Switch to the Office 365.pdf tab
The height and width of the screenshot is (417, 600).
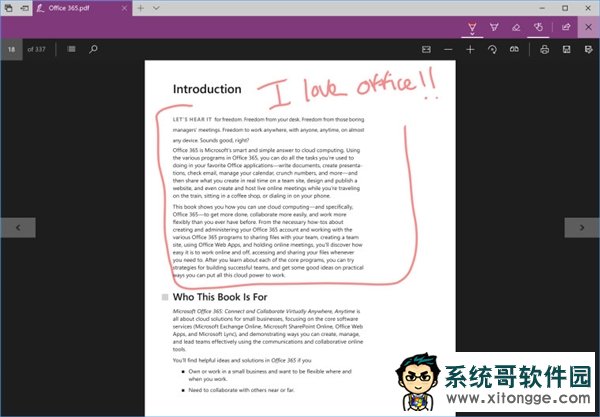(x=82, y=8)
